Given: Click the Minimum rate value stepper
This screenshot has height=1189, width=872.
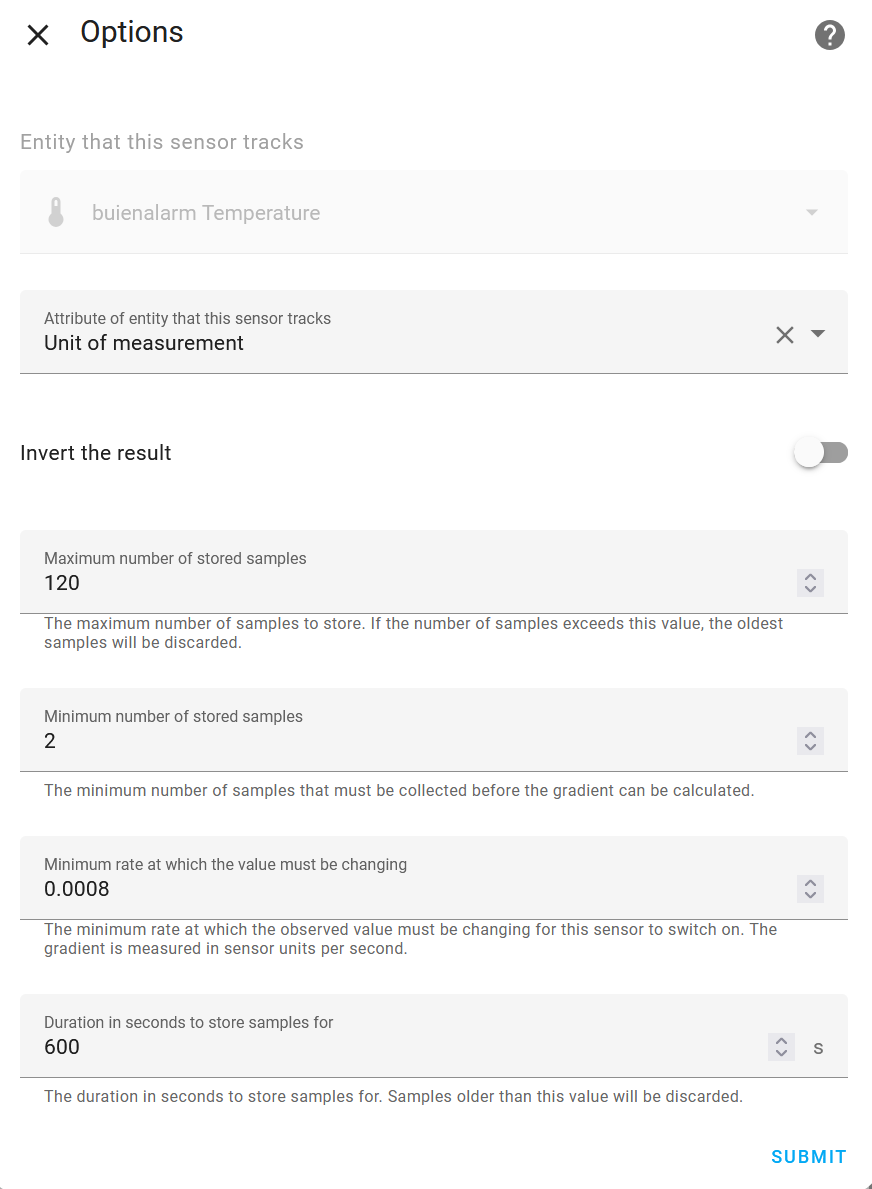Looking at the screenshot, I should pyautogui.click(x=810, y=889).
